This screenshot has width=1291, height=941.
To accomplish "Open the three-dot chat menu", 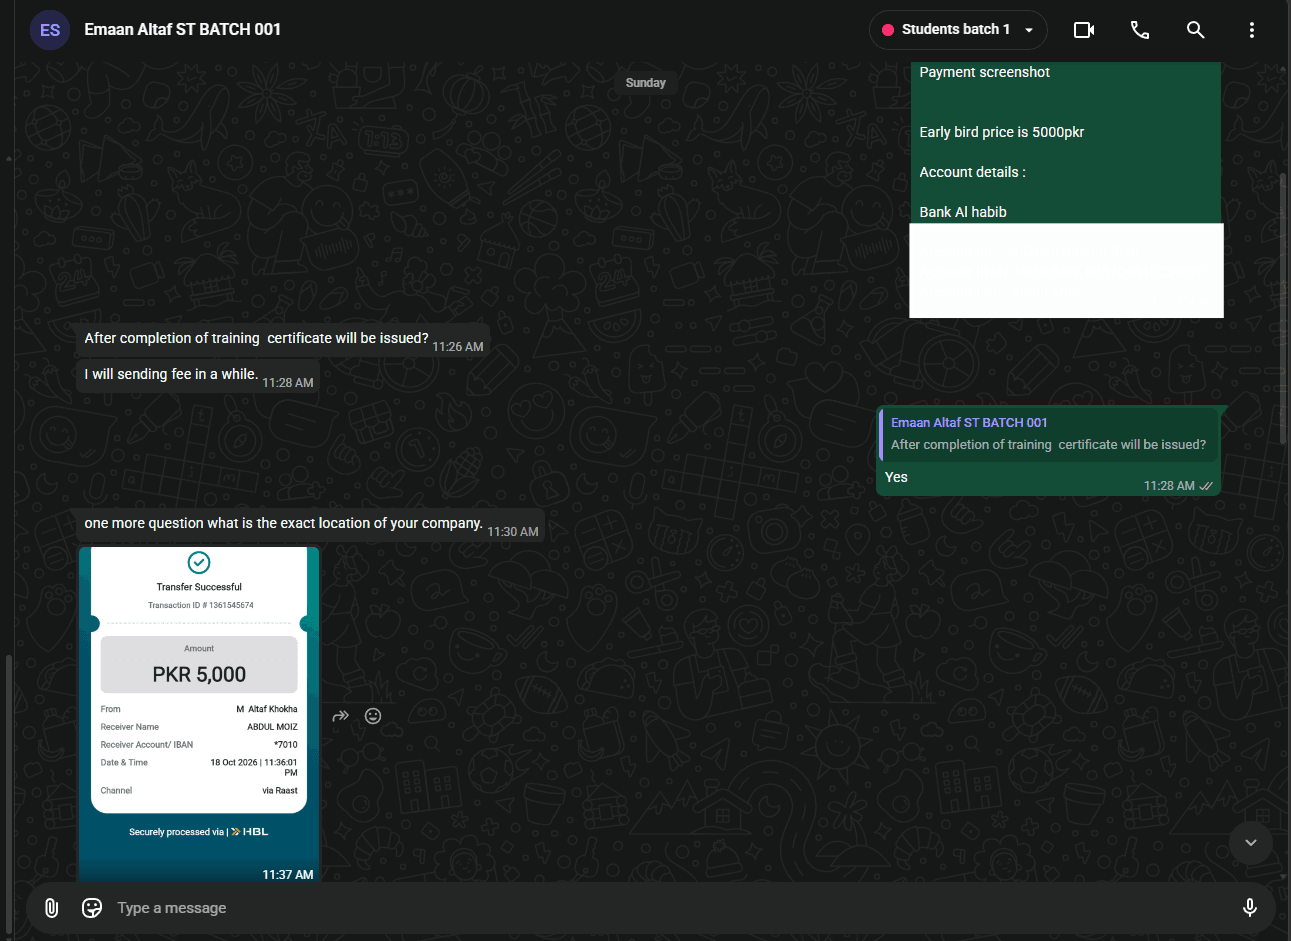I will coord(1251,30).
